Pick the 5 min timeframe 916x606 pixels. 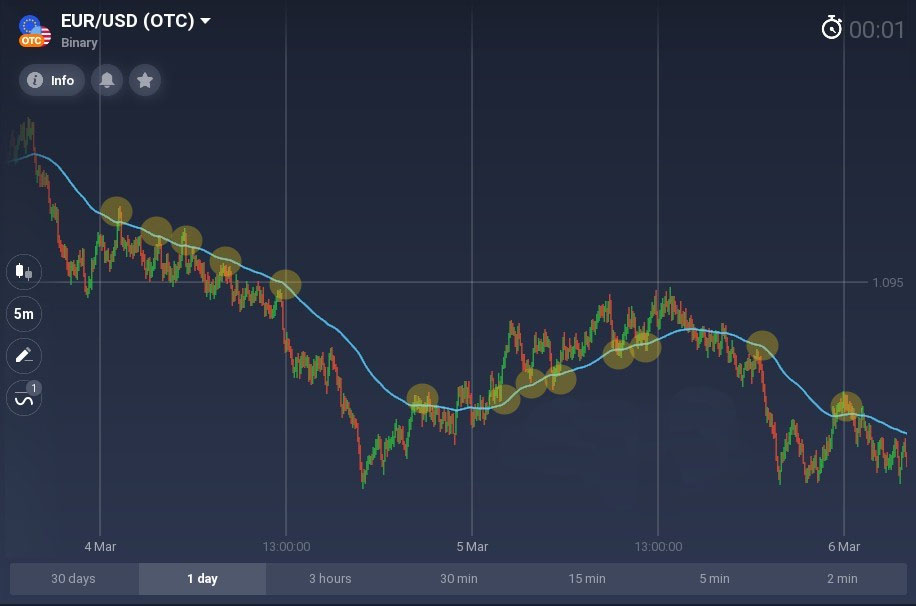(715, 579)
